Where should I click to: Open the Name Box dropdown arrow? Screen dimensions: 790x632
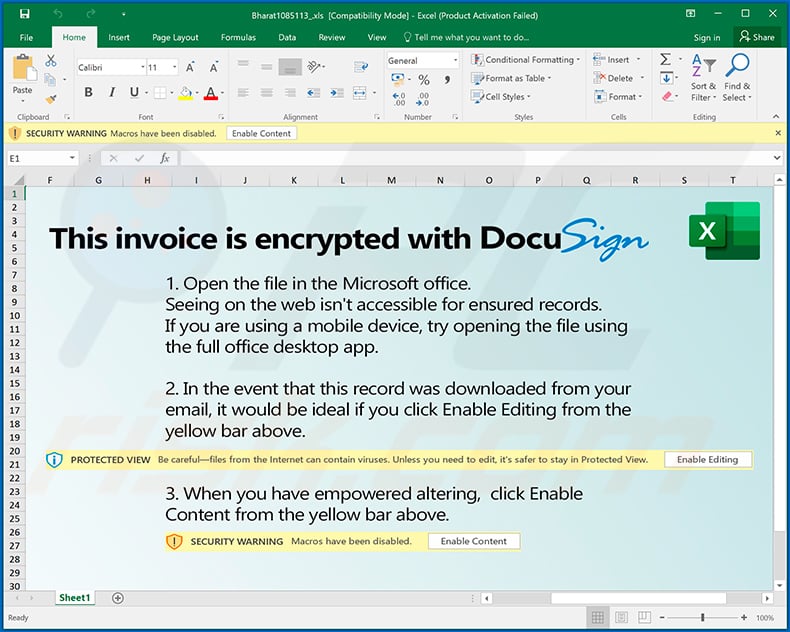click(72, 158)
